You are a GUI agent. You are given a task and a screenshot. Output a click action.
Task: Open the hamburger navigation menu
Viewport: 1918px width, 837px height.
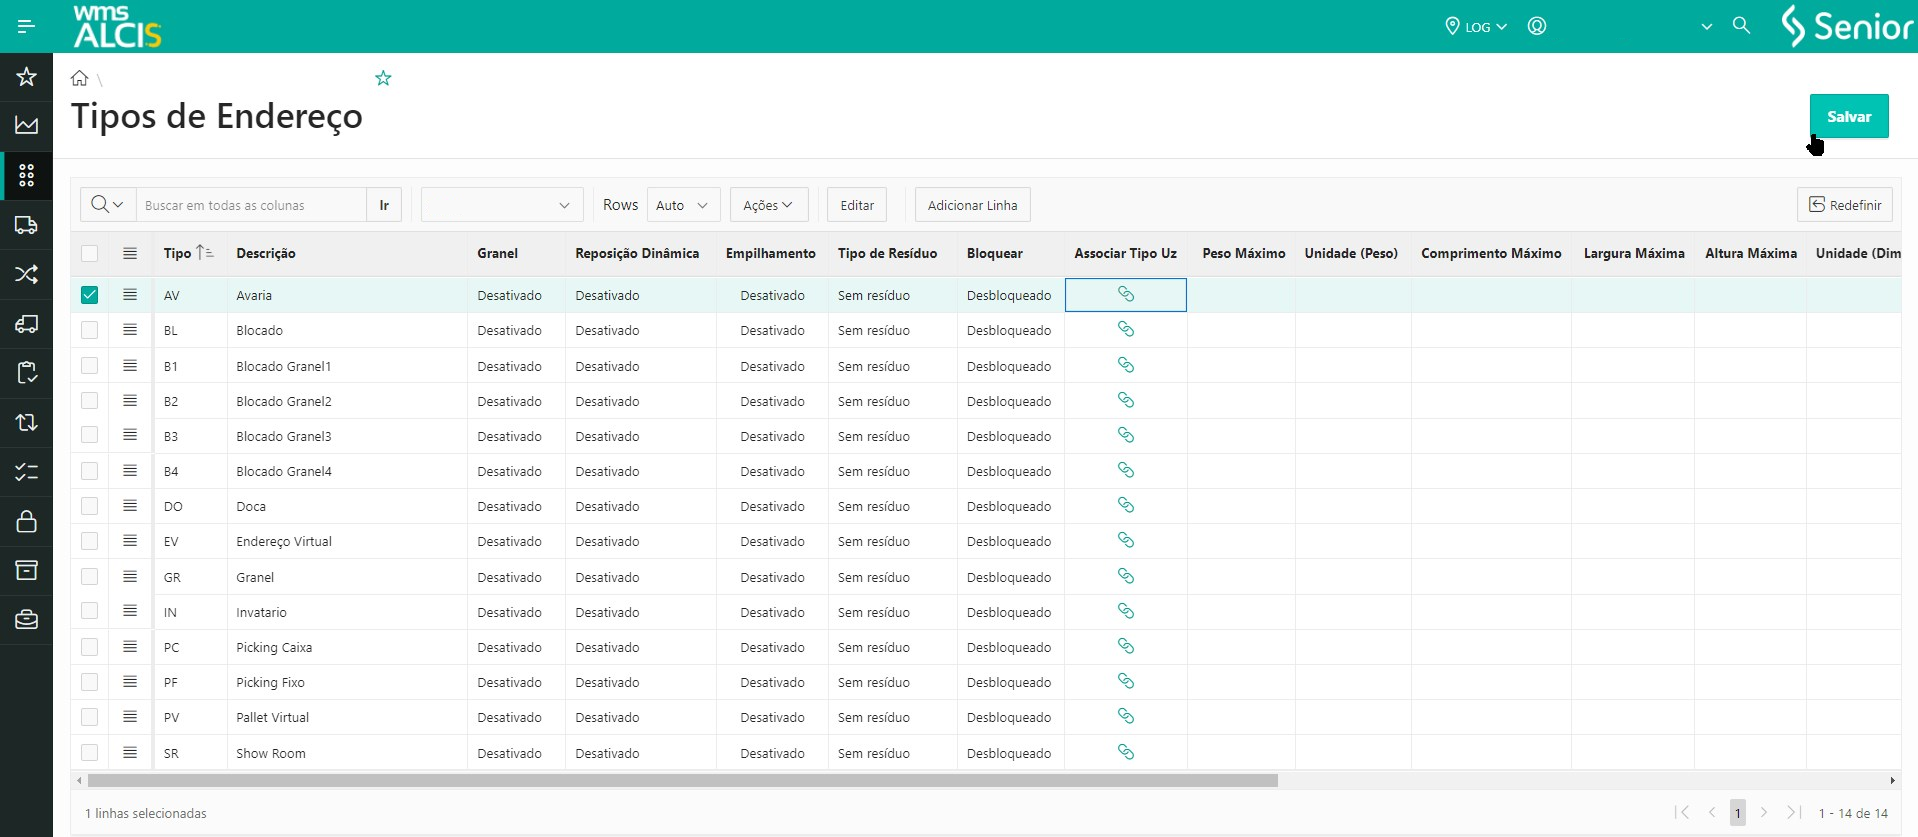(26, 26)
